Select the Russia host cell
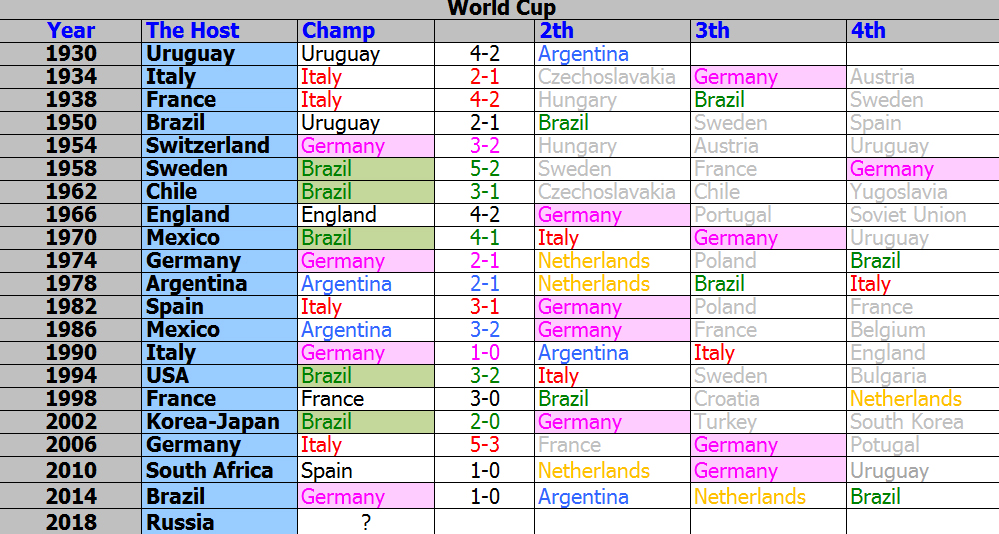999x534 pixels. [x=219, y=522]
